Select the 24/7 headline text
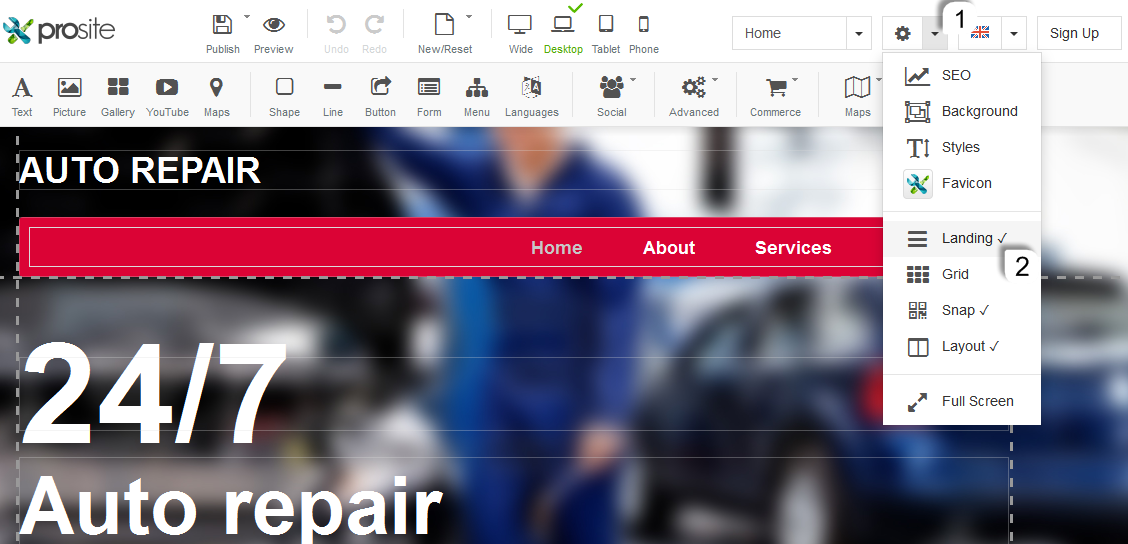The height and width of the screenshot is (544, 1128). tap(154, 393)
